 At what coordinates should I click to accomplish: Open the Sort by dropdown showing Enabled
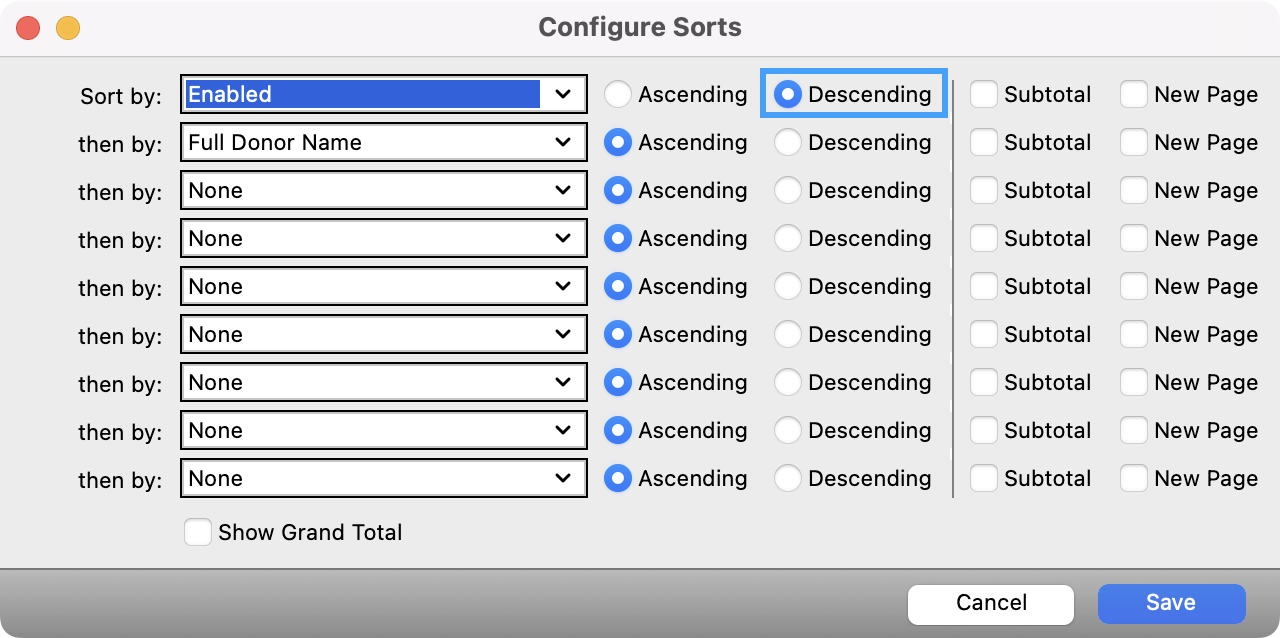pos(383,94)
